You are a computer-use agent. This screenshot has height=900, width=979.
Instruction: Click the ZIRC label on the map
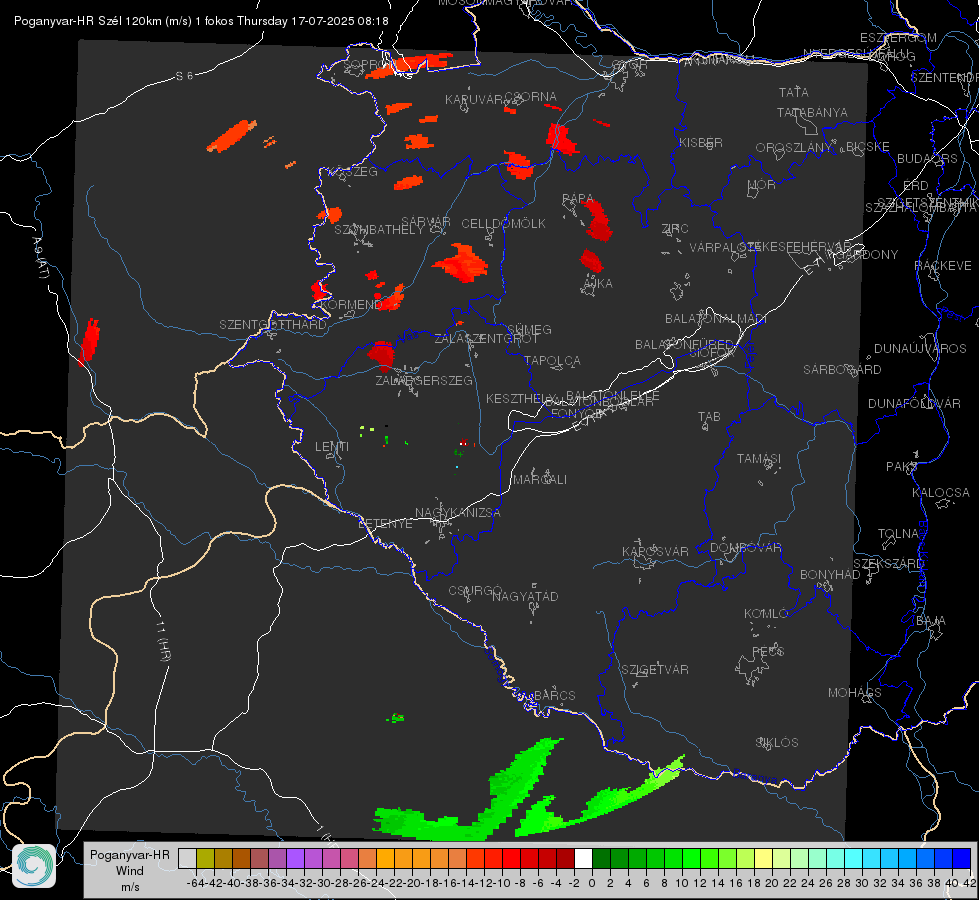(x=675, y=228)
